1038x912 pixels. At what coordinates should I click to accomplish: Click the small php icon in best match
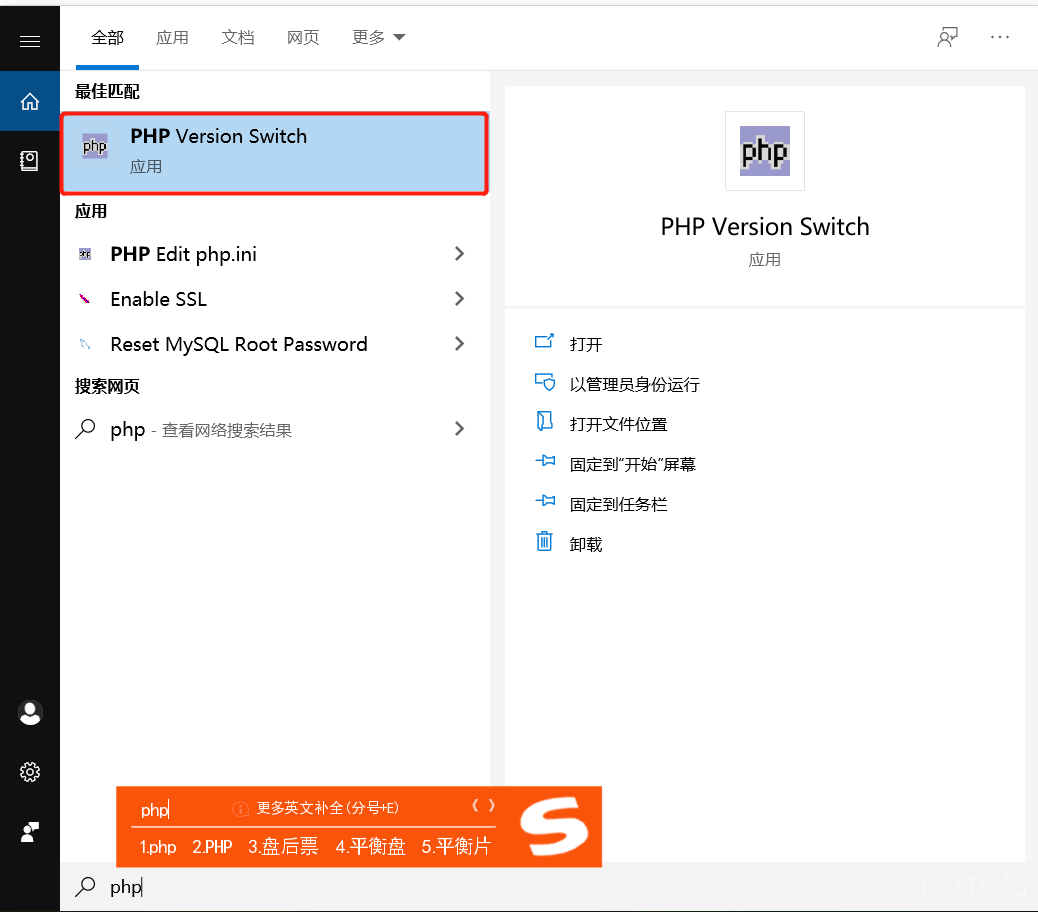95,146
